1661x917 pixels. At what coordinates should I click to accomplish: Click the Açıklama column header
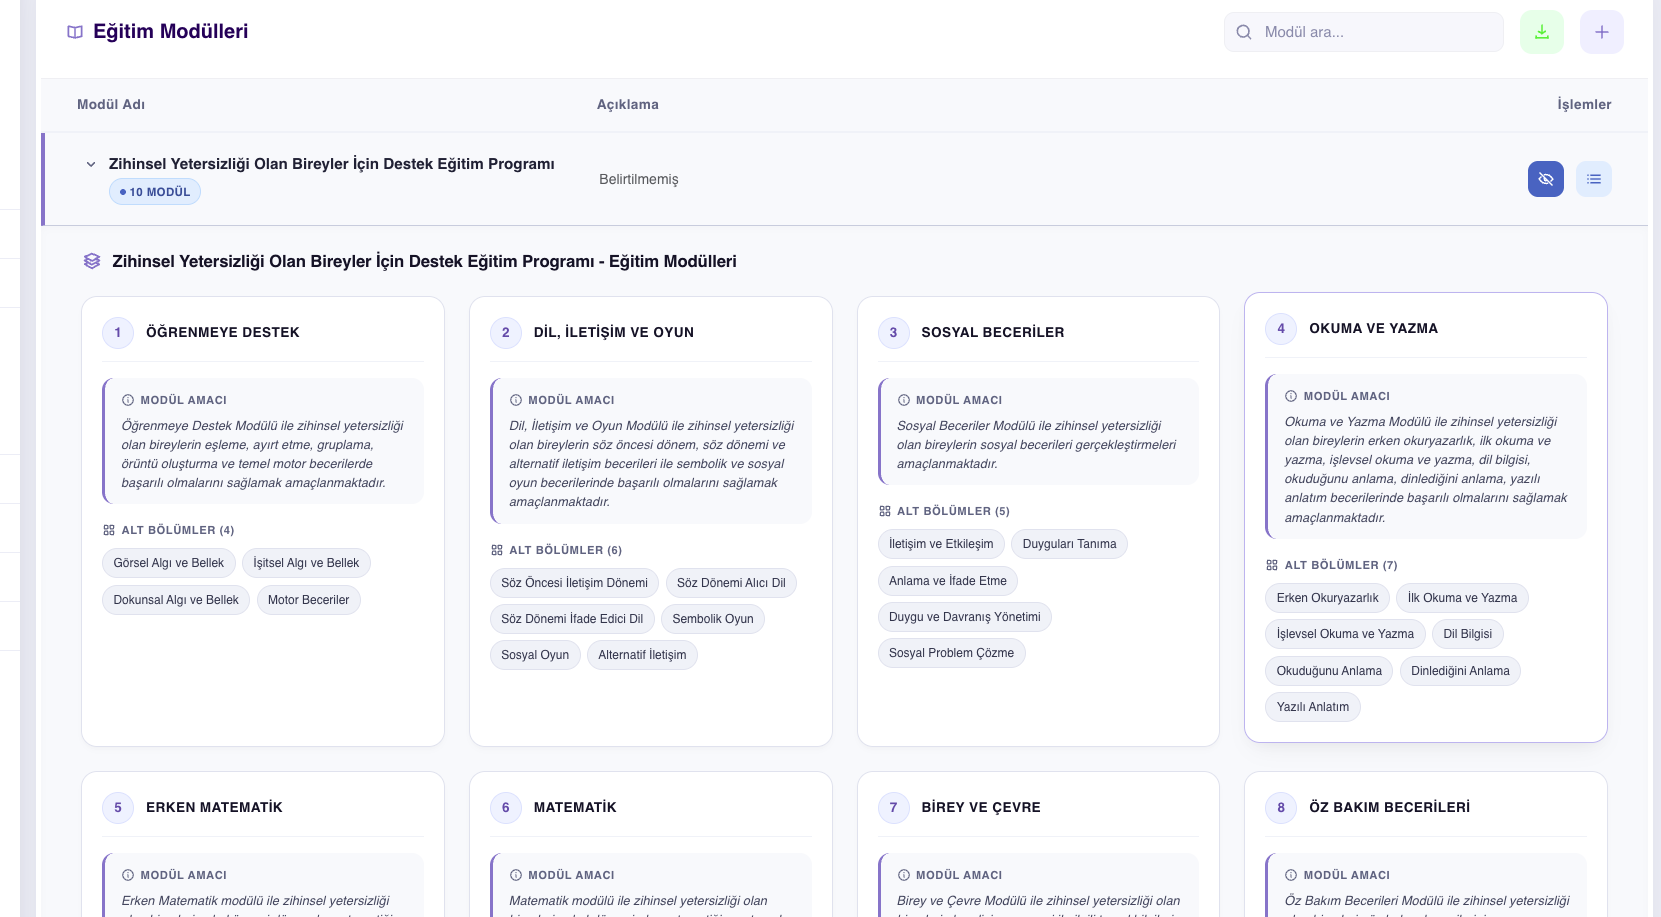click(x=628, y=104)
